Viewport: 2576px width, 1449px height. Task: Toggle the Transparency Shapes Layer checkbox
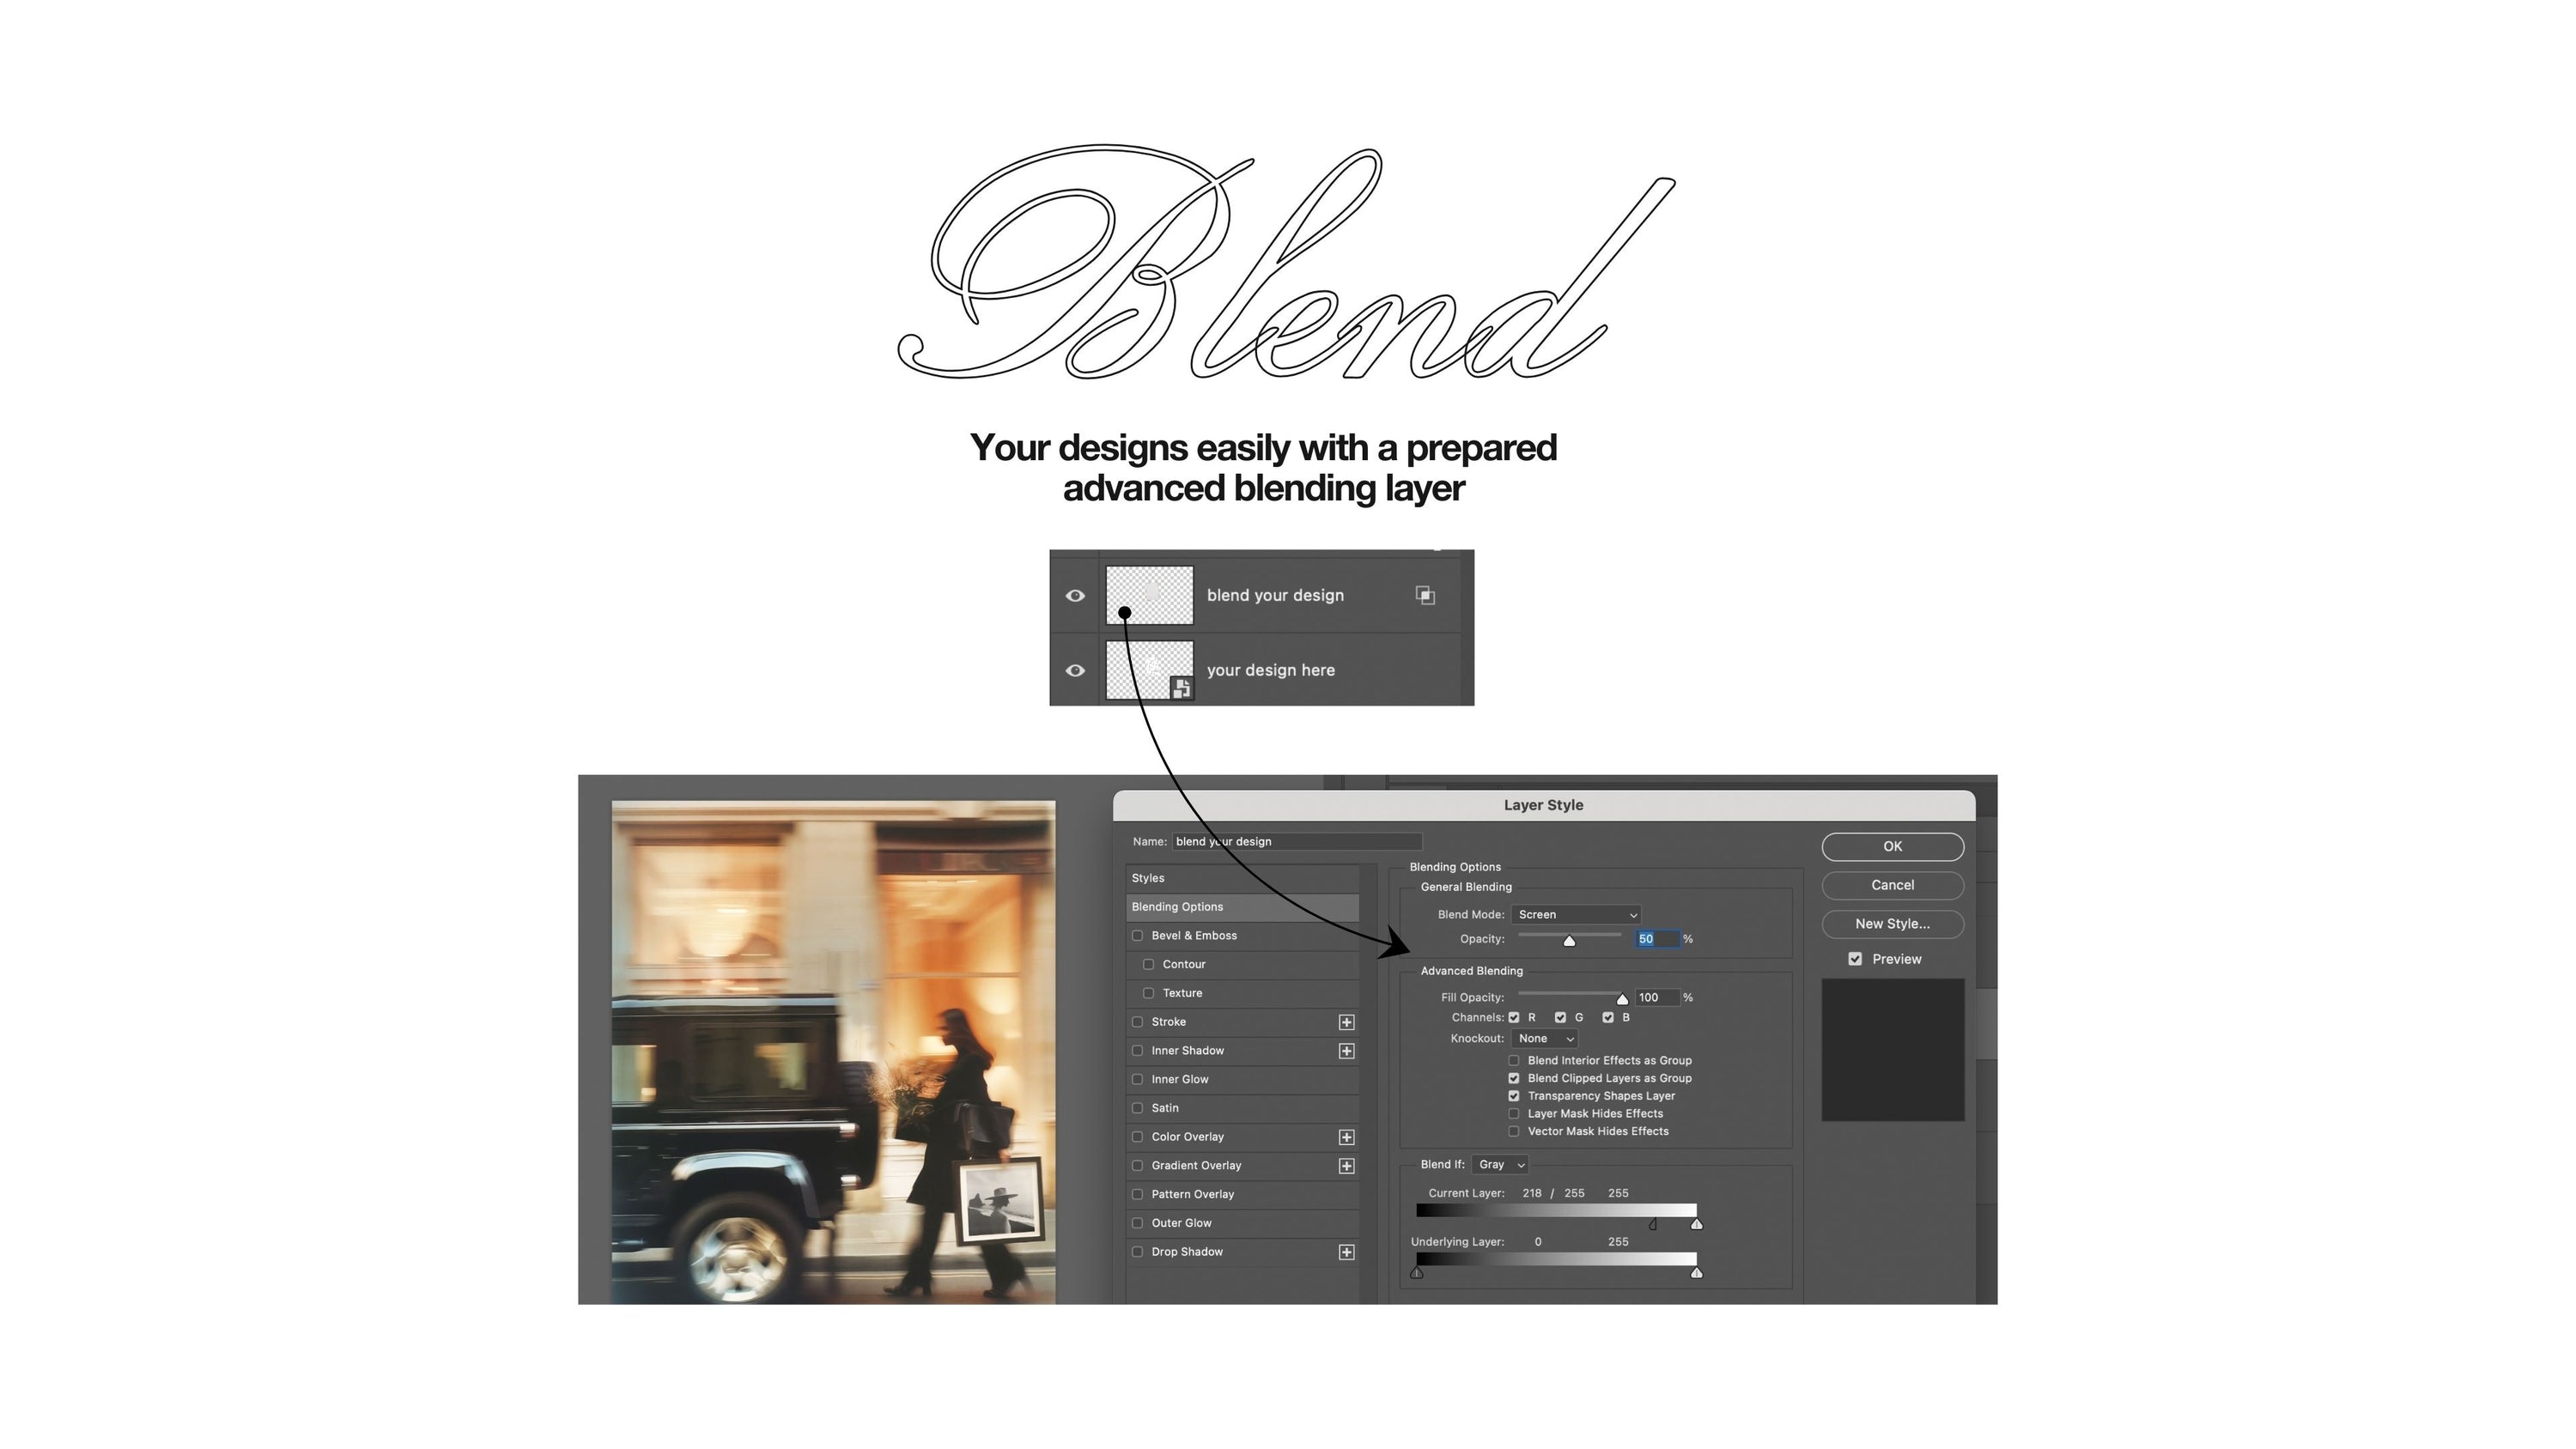1513,1095
